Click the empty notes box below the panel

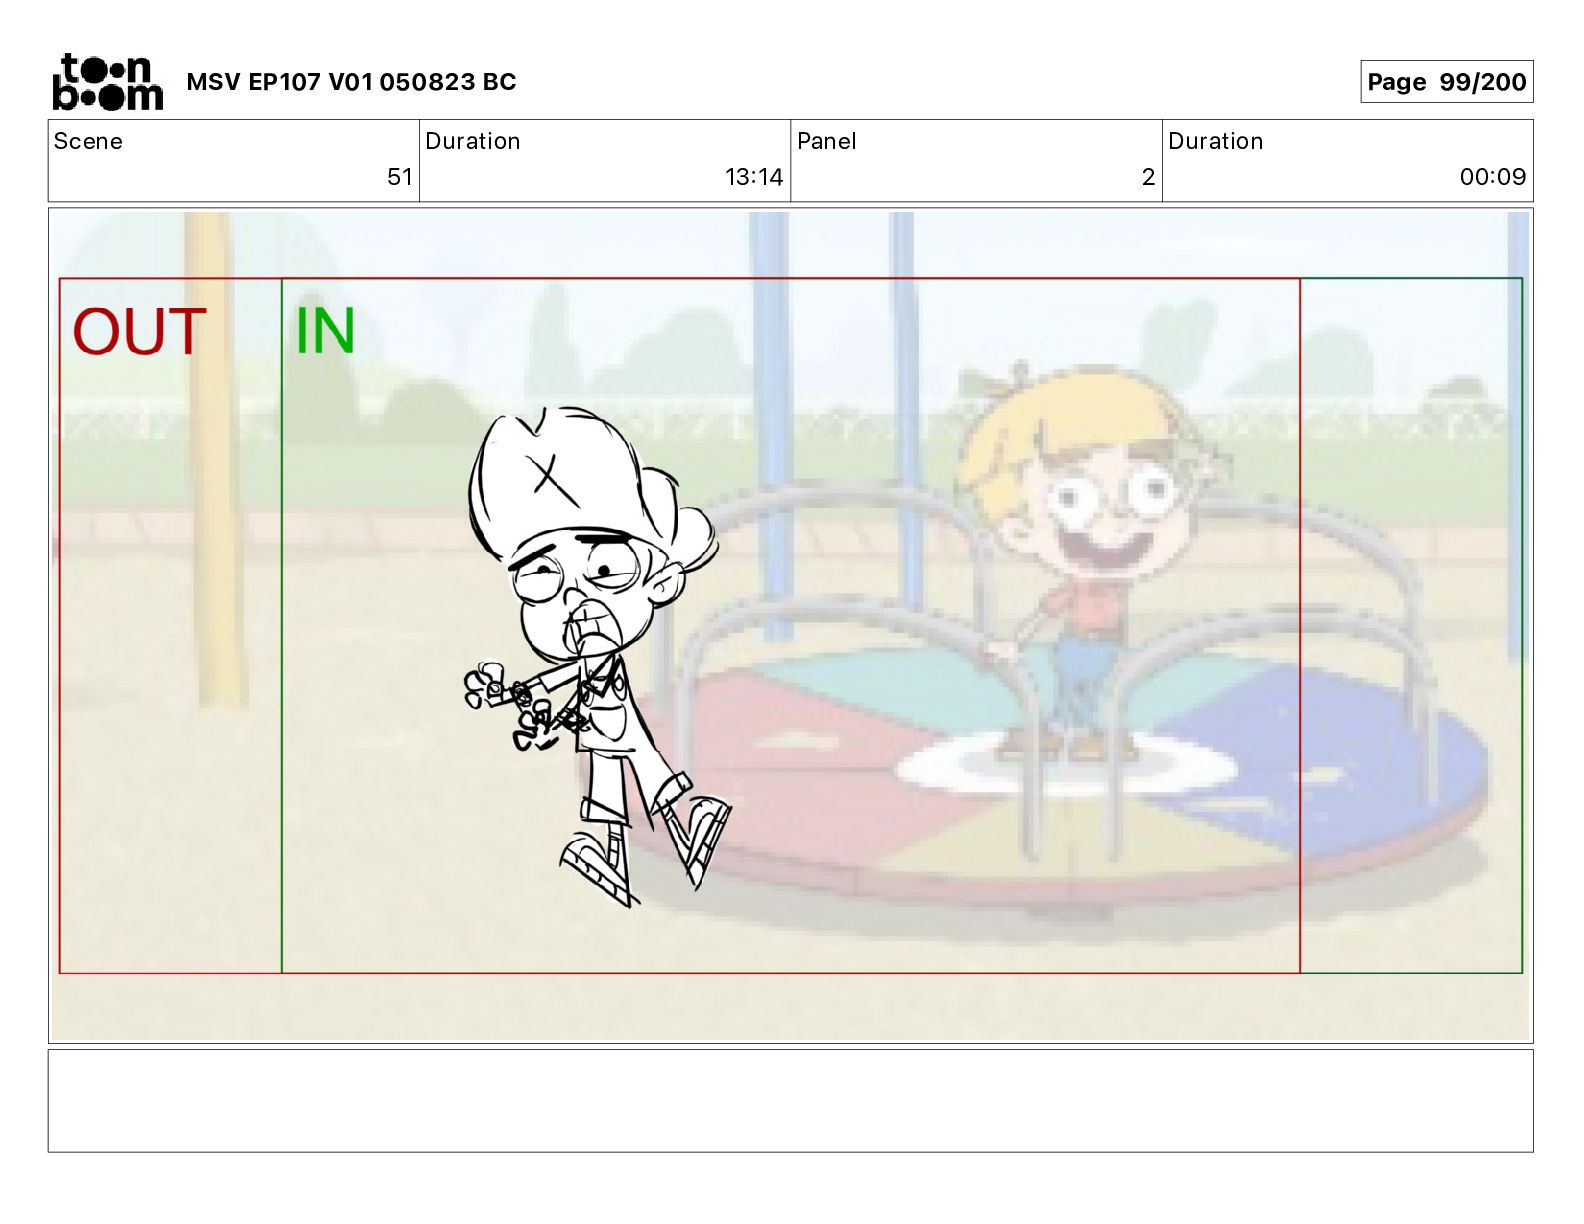pos(790,1100)
